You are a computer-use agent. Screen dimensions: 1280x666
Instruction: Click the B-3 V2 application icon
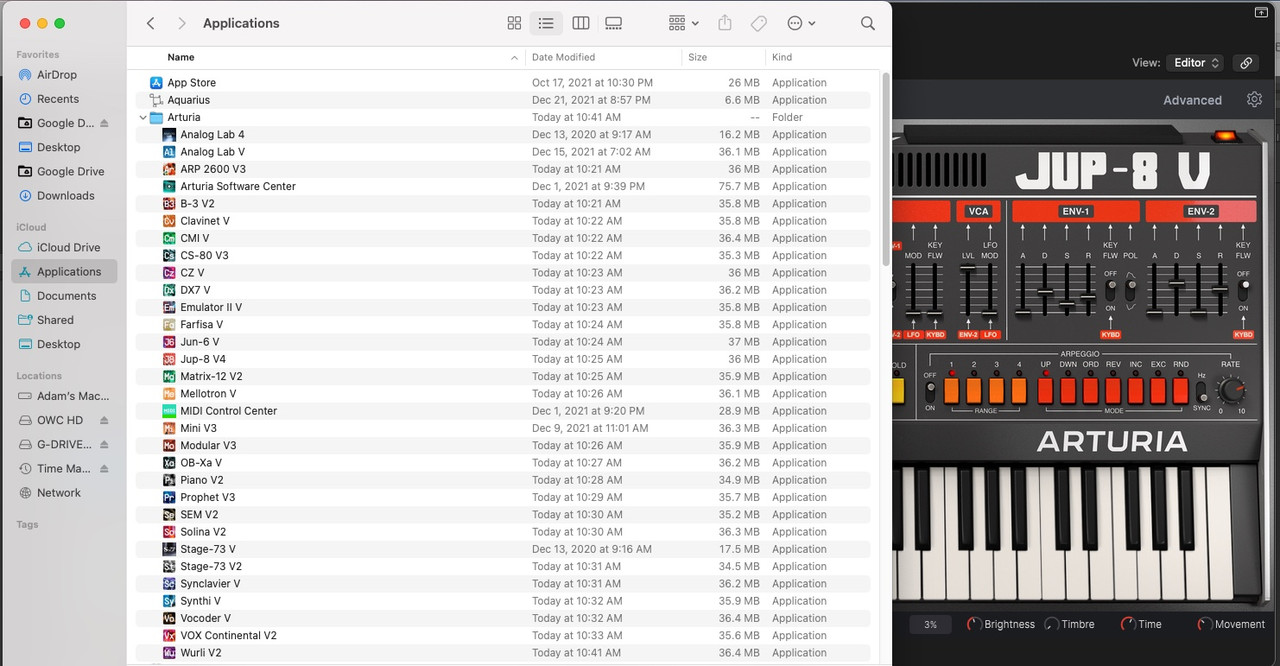point(169,204)
